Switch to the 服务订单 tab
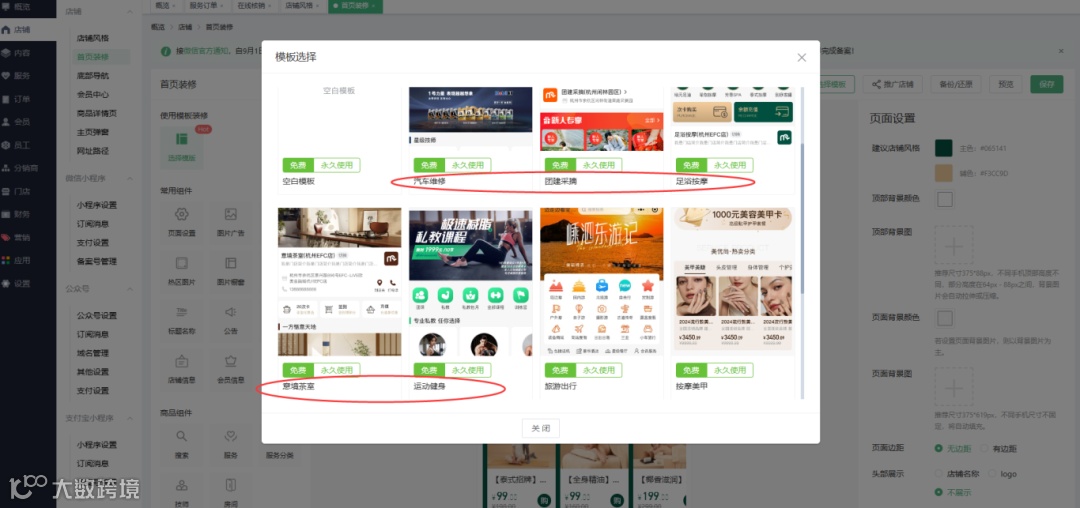 click(205, 6)
